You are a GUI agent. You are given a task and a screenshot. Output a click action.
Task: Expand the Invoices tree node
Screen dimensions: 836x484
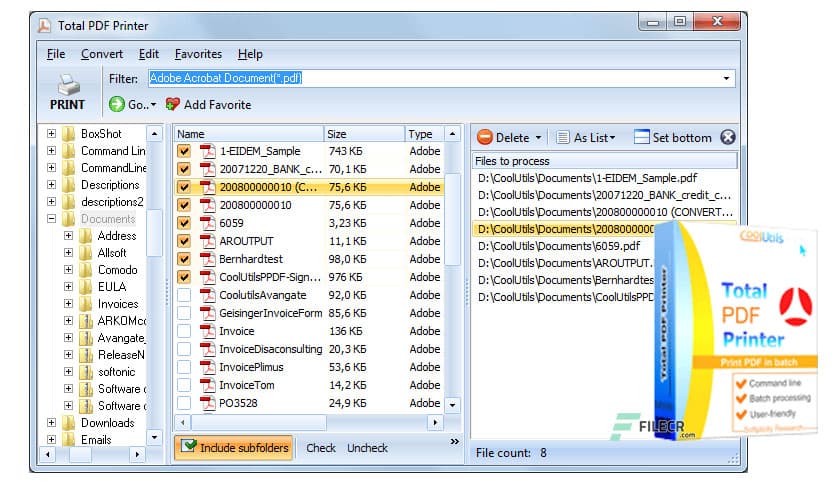[x=68, y=303]
